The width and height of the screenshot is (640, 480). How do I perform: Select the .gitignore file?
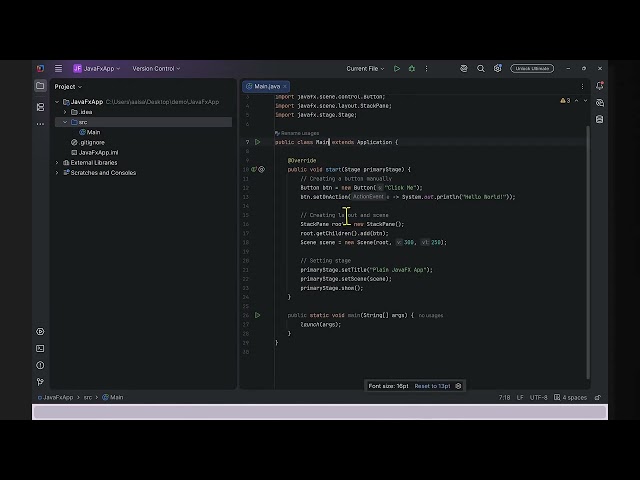(x=88, y=142)
